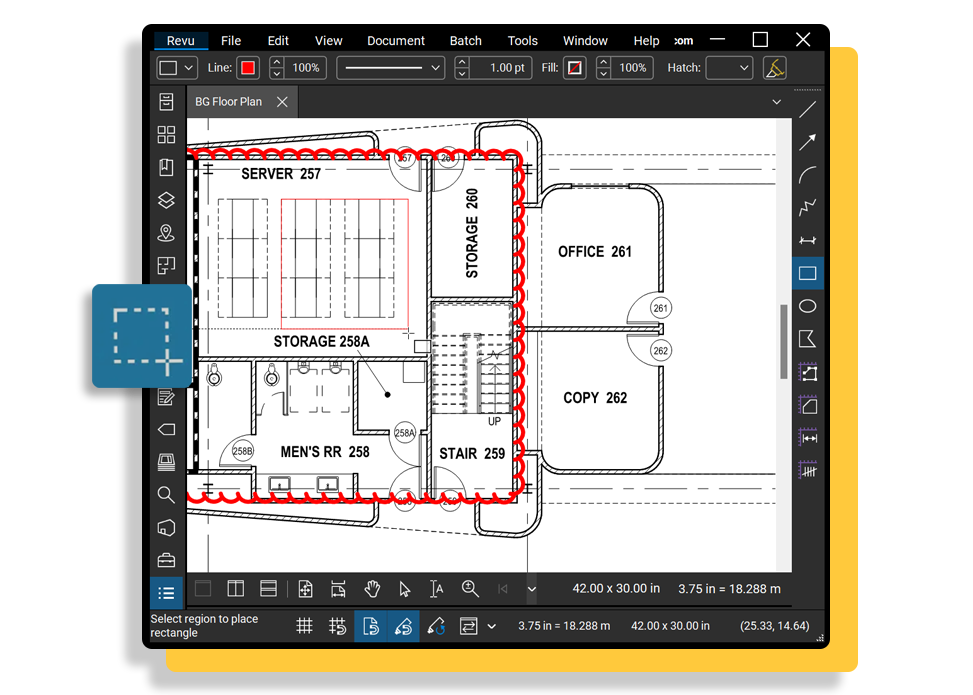
Task: Open the Search panel
Action: [167, 495]
